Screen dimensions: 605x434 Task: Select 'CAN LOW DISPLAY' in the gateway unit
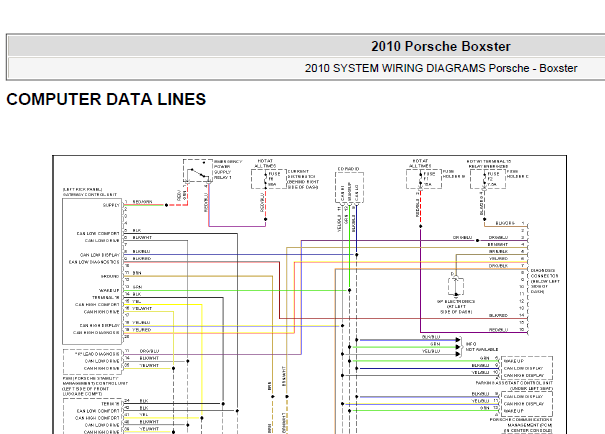(x=100, y=255)
